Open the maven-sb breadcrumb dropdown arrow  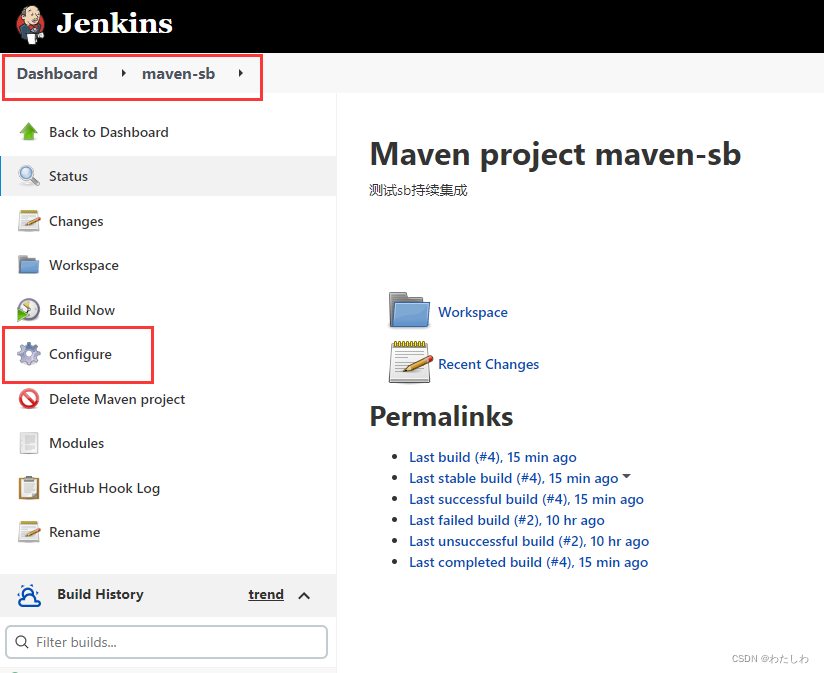click(x=241, y=73)
